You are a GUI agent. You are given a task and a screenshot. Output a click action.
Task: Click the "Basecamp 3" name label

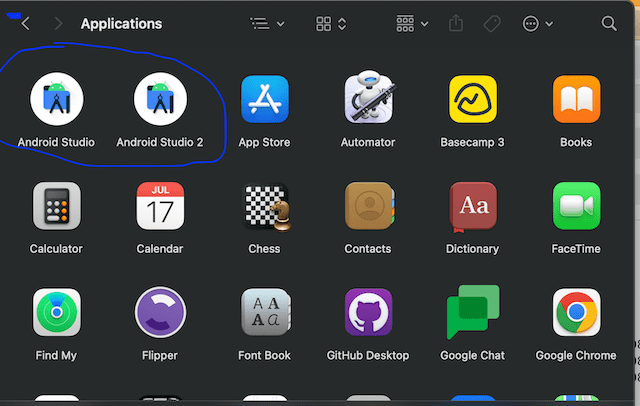pos(472,142)
